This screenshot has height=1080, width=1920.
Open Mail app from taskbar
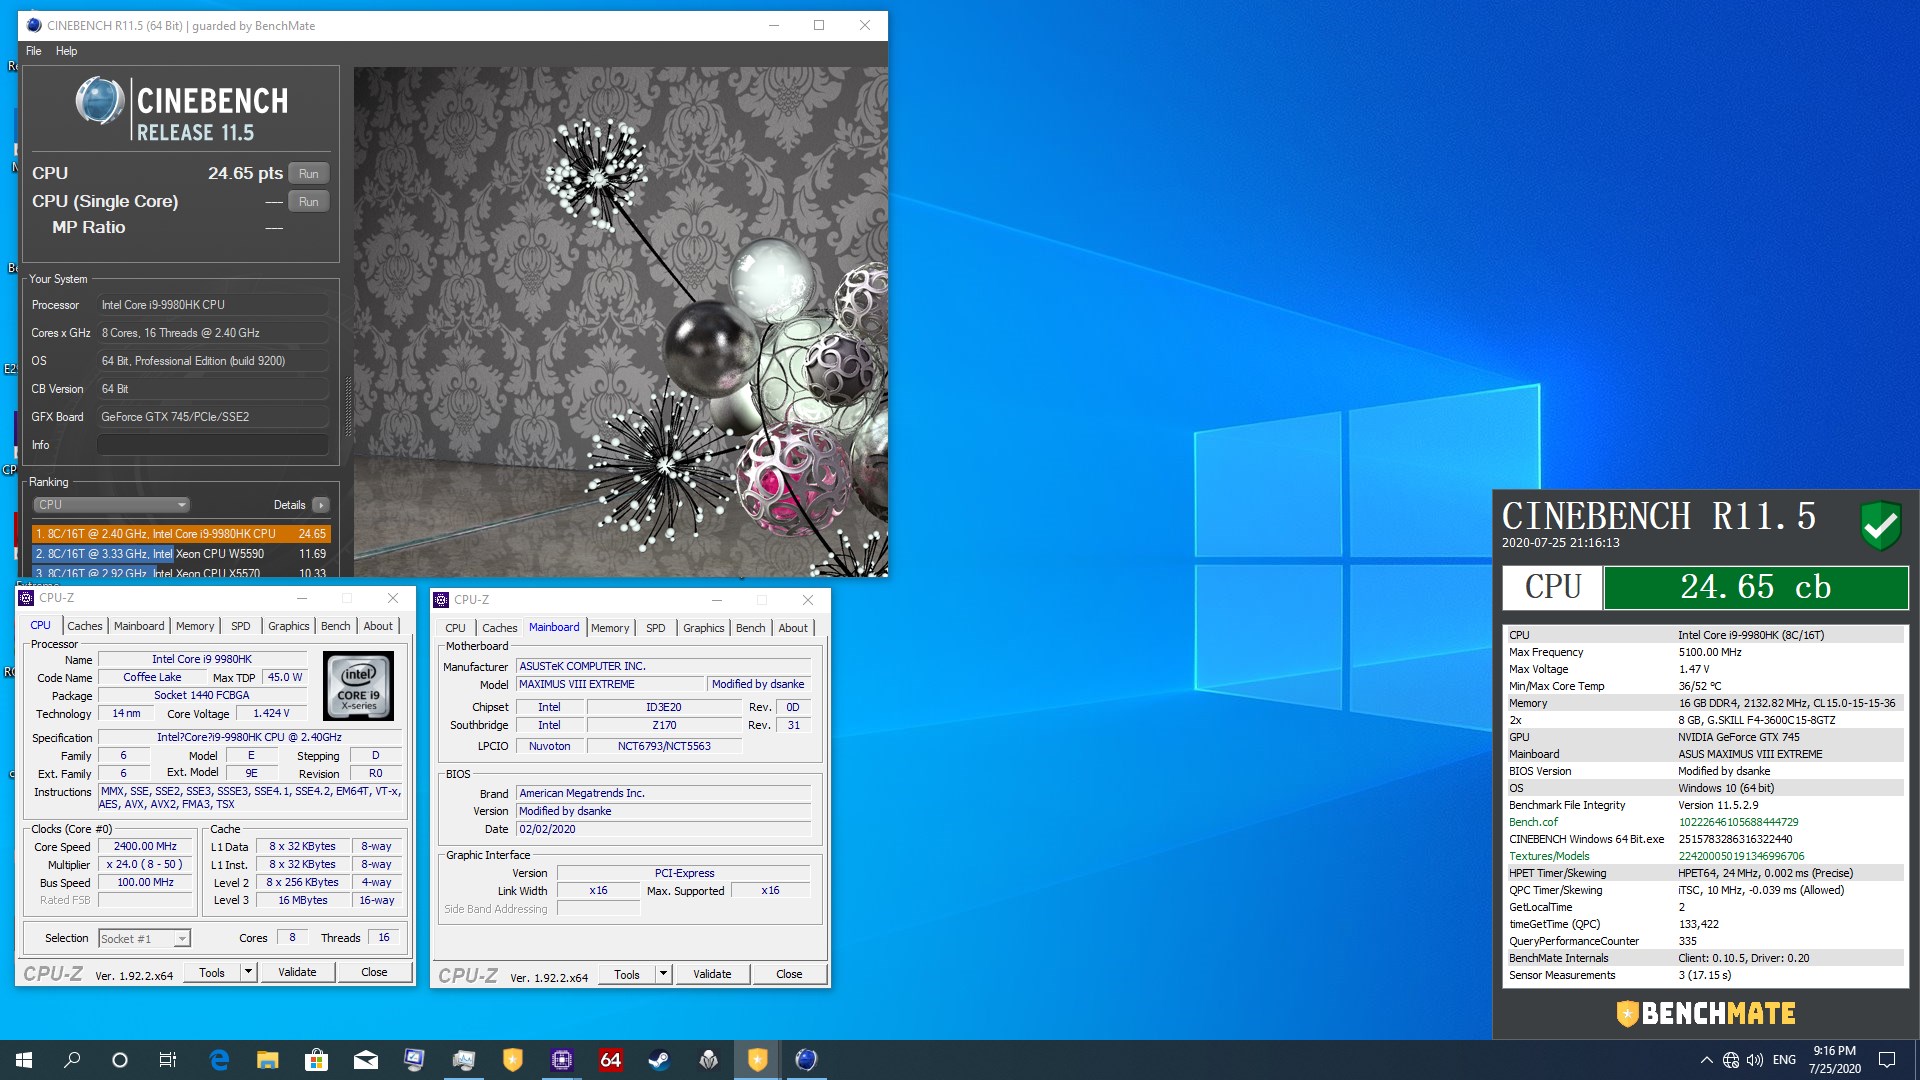click(366, 1060)
